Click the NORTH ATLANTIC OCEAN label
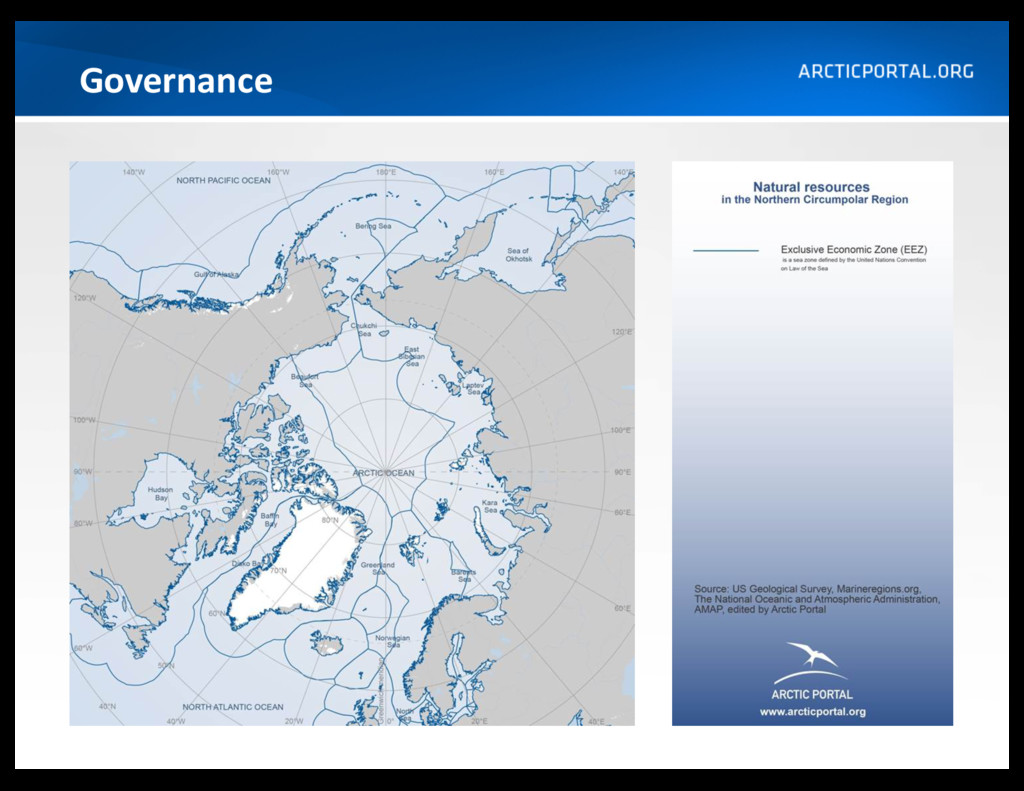The image size is (1024, 791). point(232,707)
